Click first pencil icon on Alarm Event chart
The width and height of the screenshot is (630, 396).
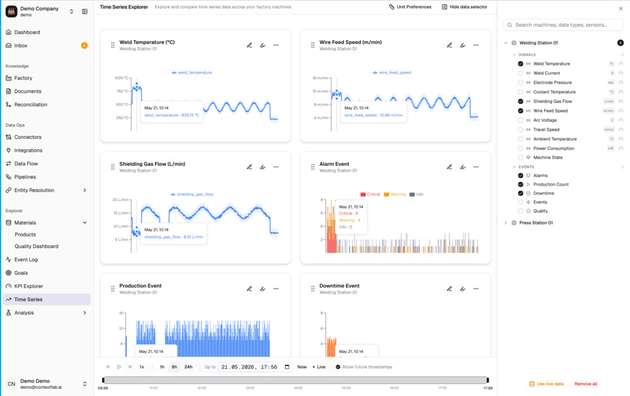click(449, 167)
